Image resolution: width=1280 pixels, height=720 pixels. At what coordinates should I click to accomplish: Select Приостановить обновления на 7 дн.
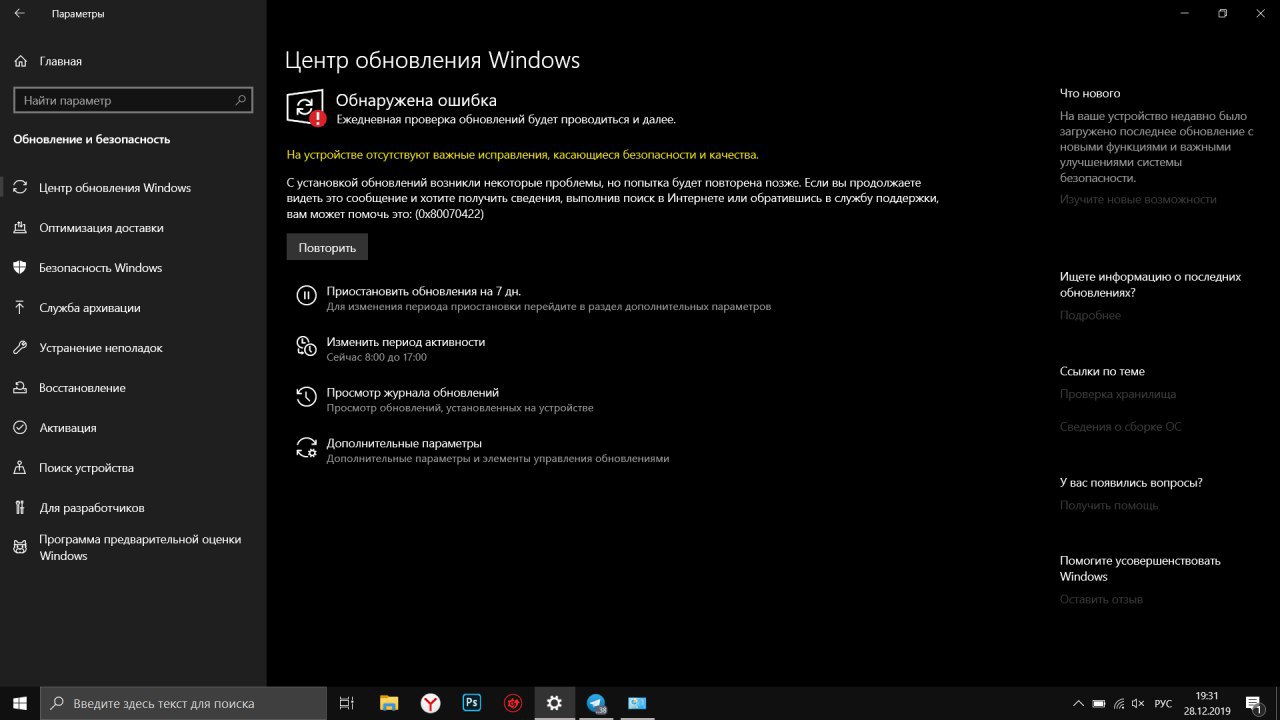point(423,291)
